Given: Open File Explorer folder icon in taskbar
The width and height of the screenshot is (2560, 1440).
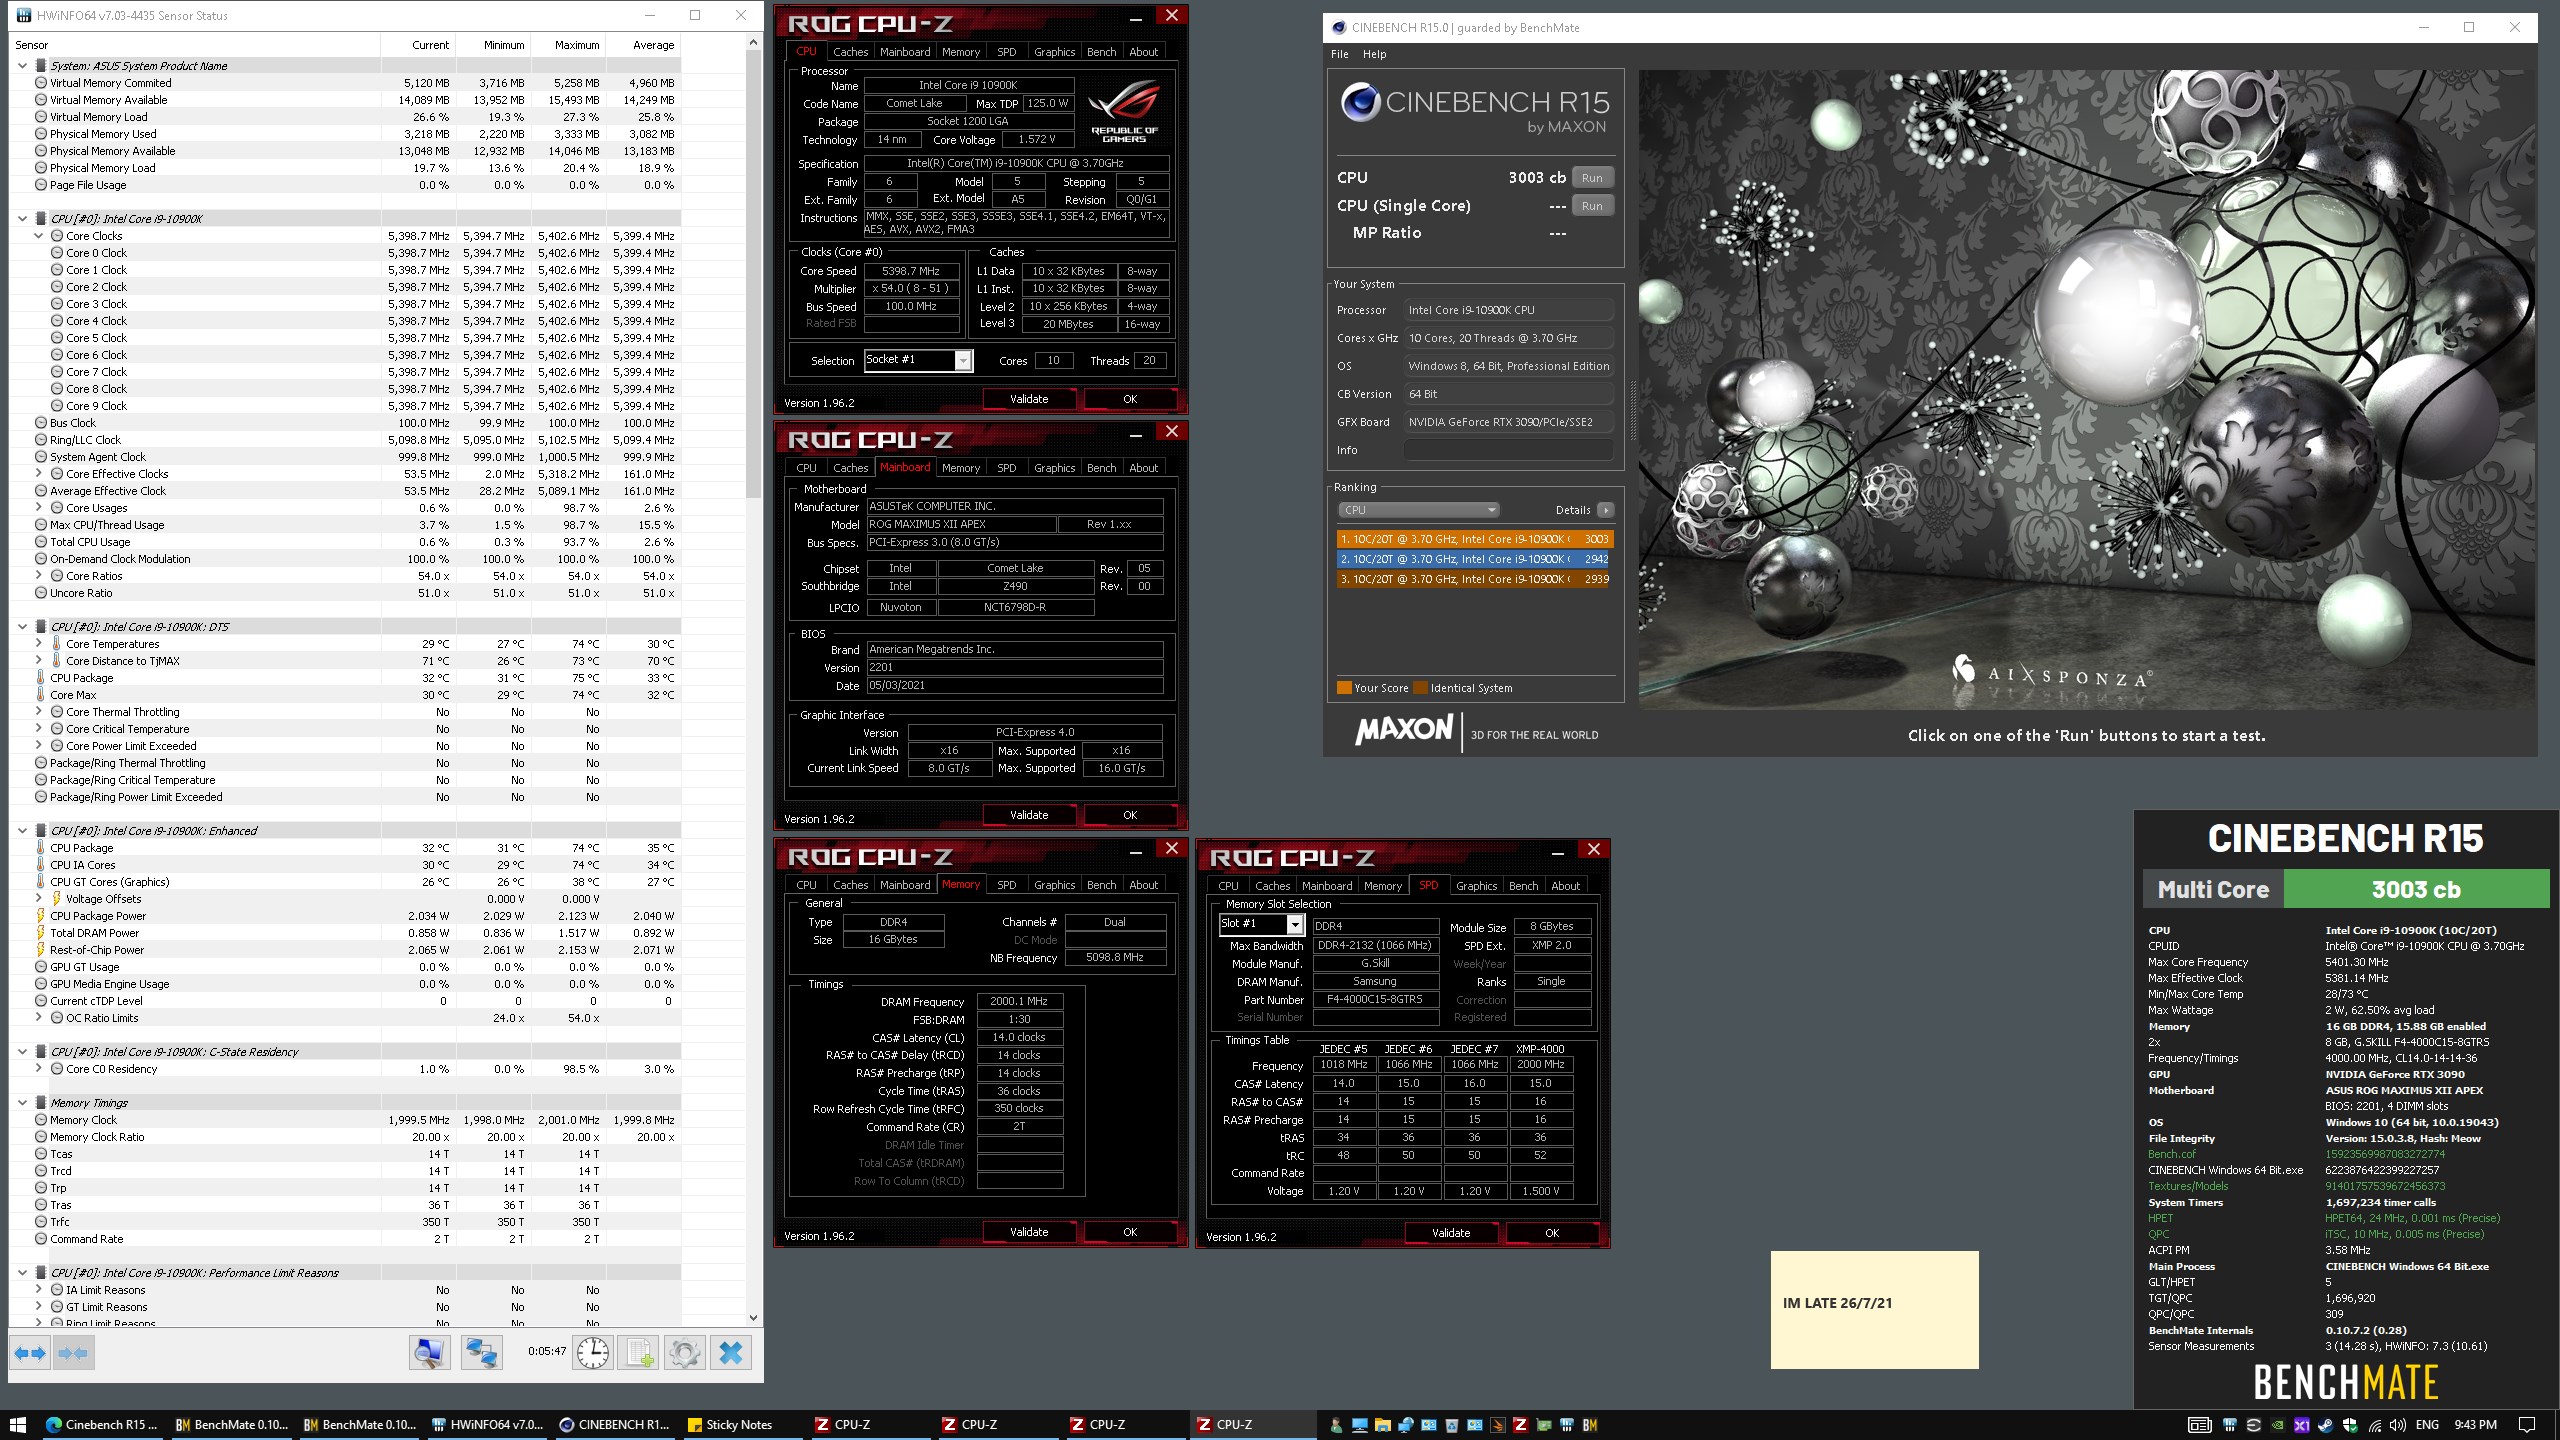Looking at the screenshot, I should tap(1383, 1425).
